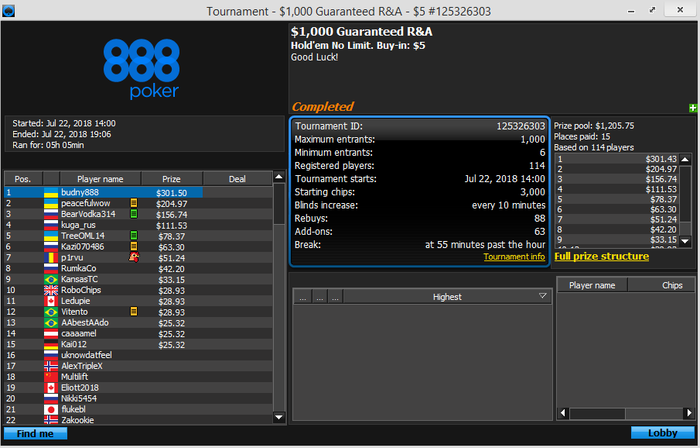Open the Highest dropdown

(542, 296)
